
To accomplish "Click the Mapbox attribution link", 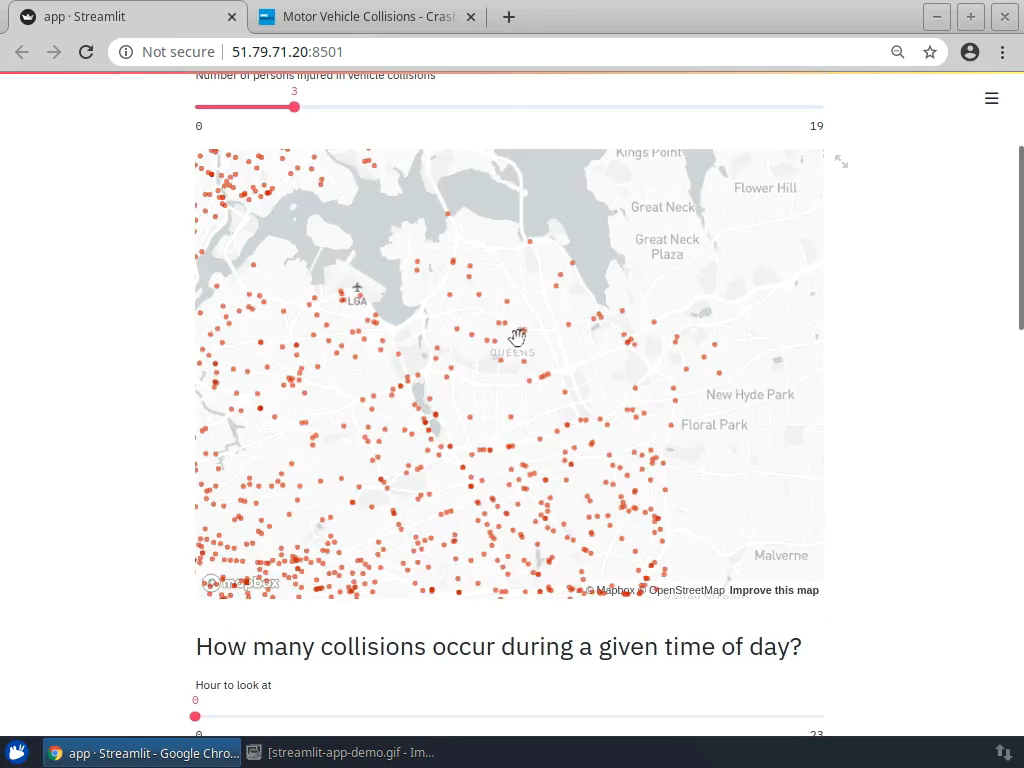I will pyautogui.click(x=610, y=590).
